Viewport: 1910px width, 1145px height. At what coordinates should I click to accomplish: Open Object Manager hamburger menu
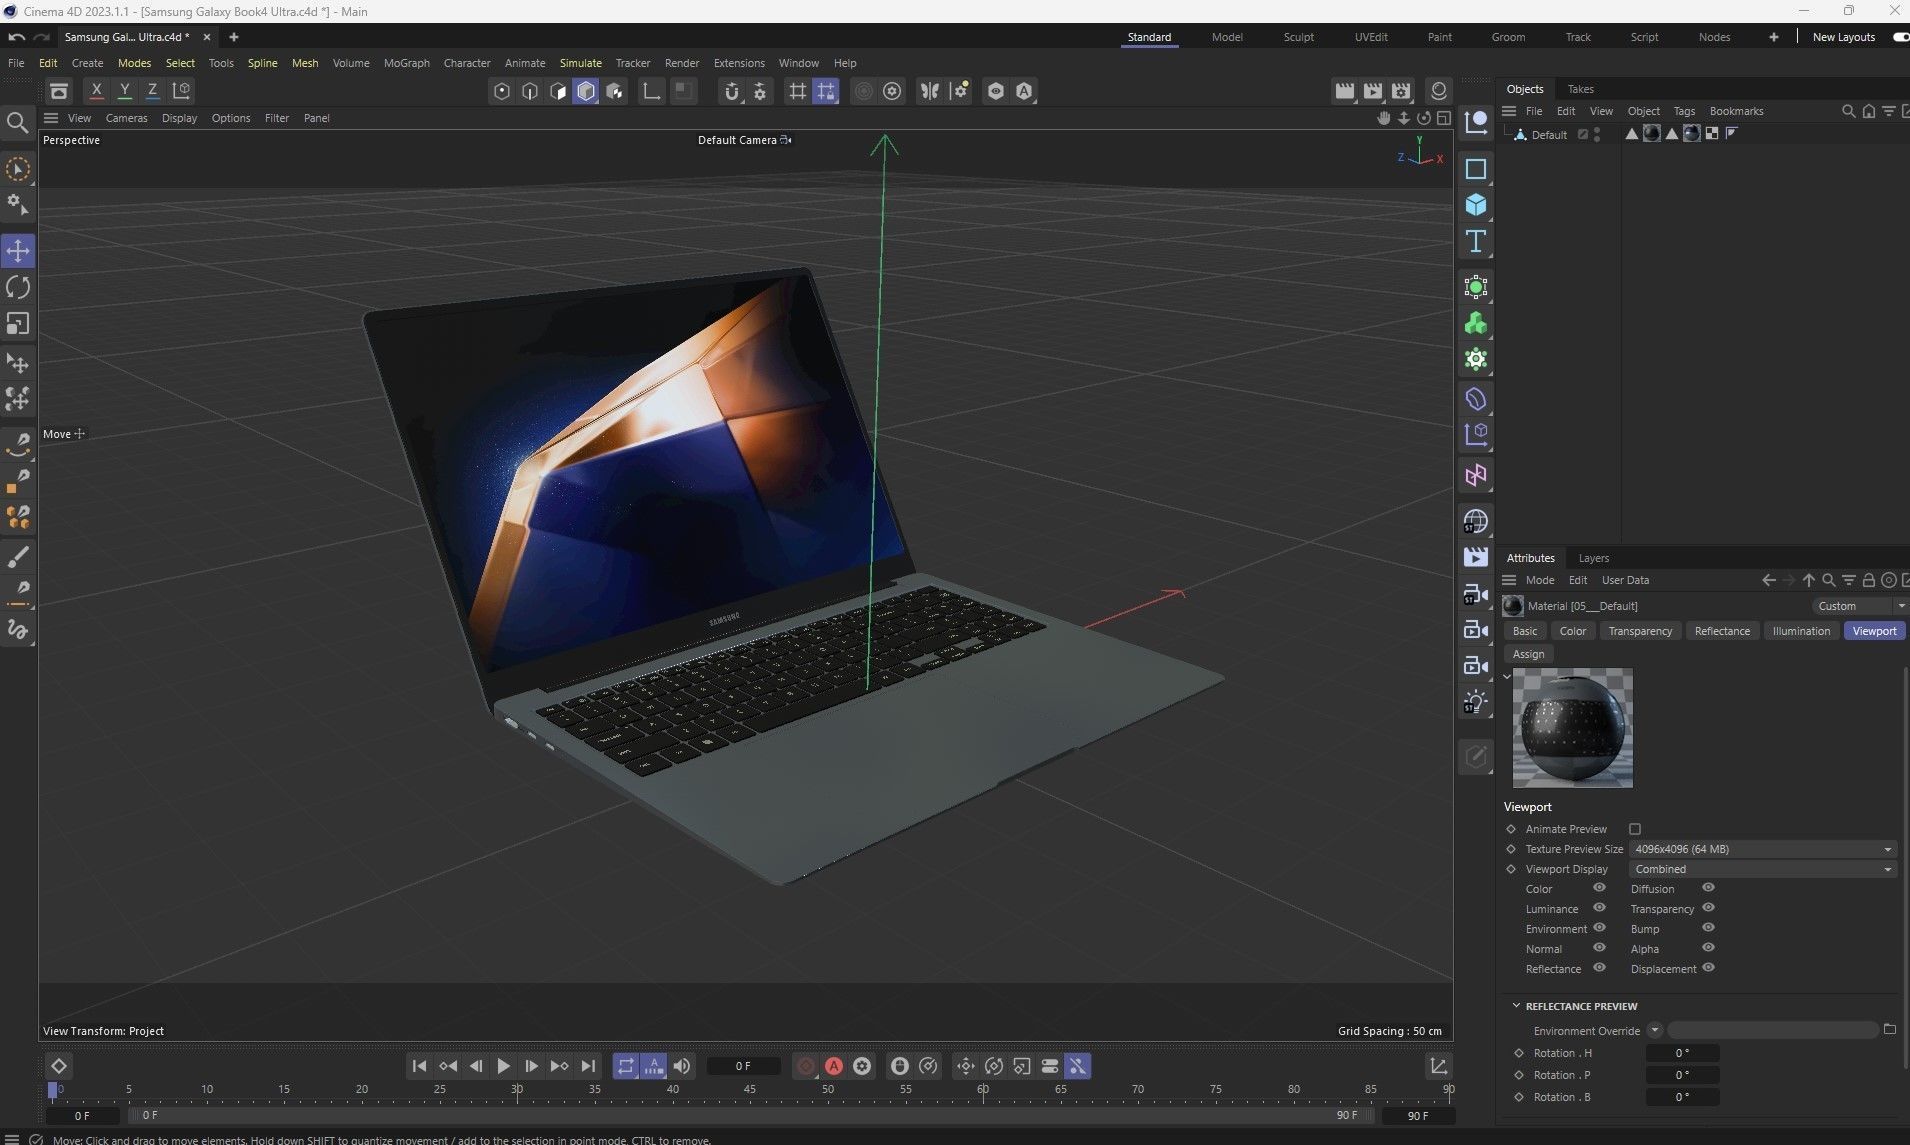[1509, 111]
